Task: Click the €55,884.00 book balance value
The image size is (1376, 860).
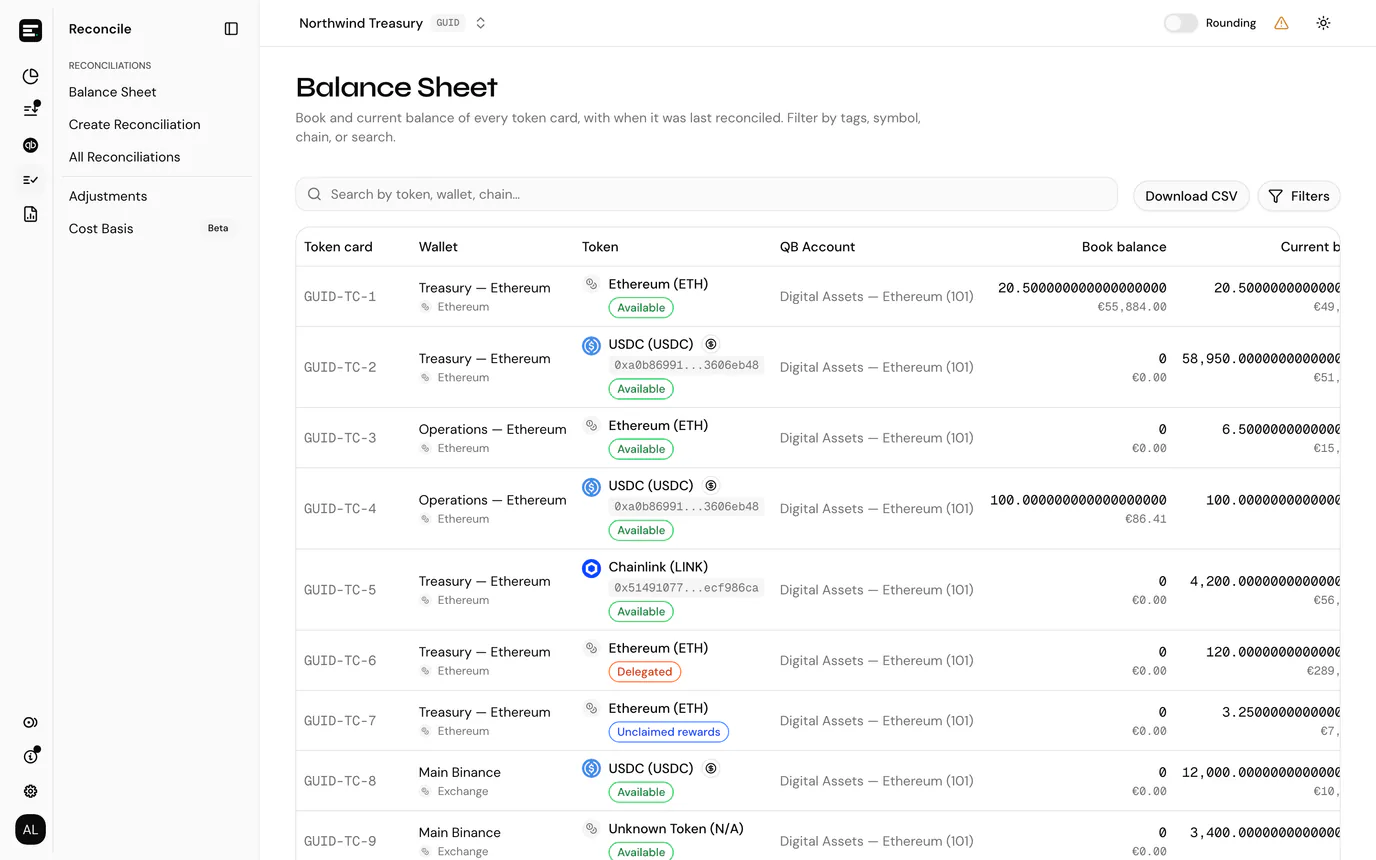Action: point(1132,307)
